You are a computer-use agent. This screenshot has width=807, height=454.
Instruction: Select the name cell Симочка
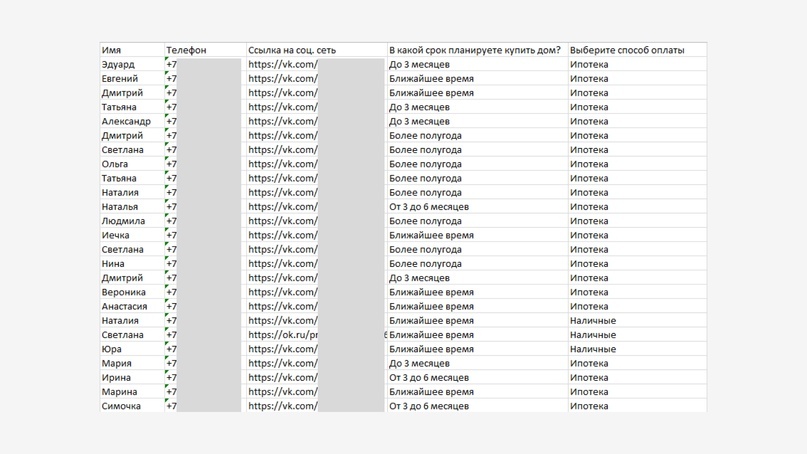pos(132,406)
